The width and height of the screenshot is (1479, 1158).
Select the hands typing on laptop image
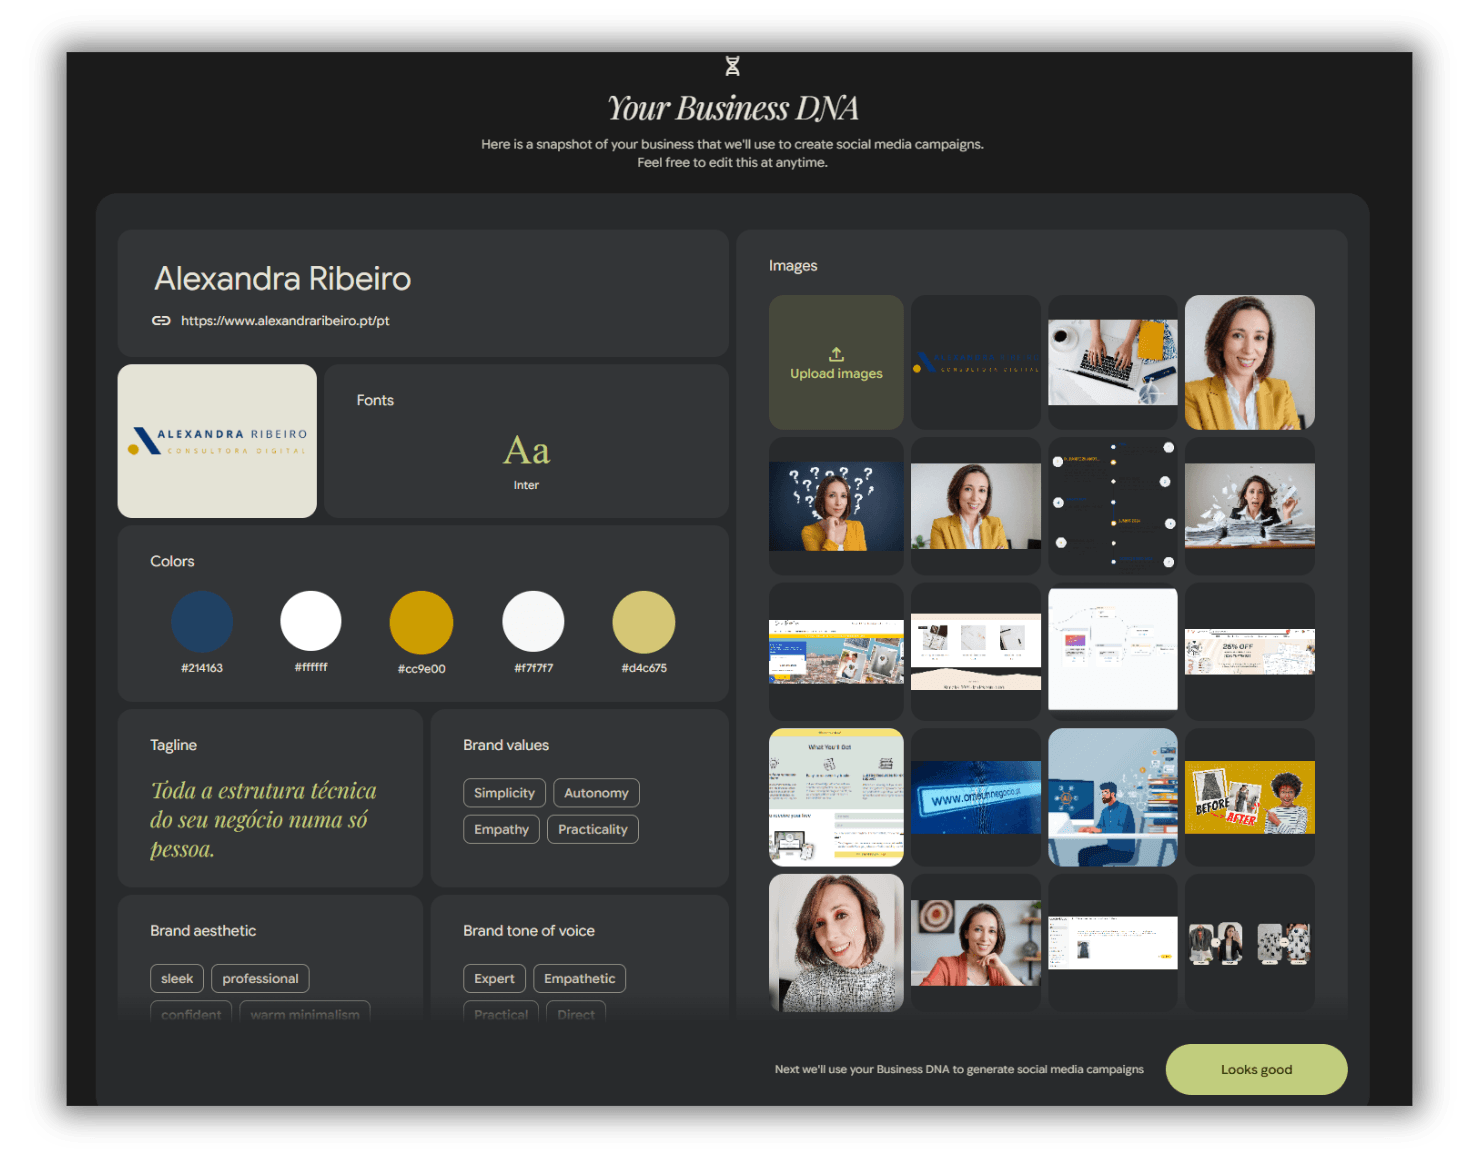click(1112, 362)
